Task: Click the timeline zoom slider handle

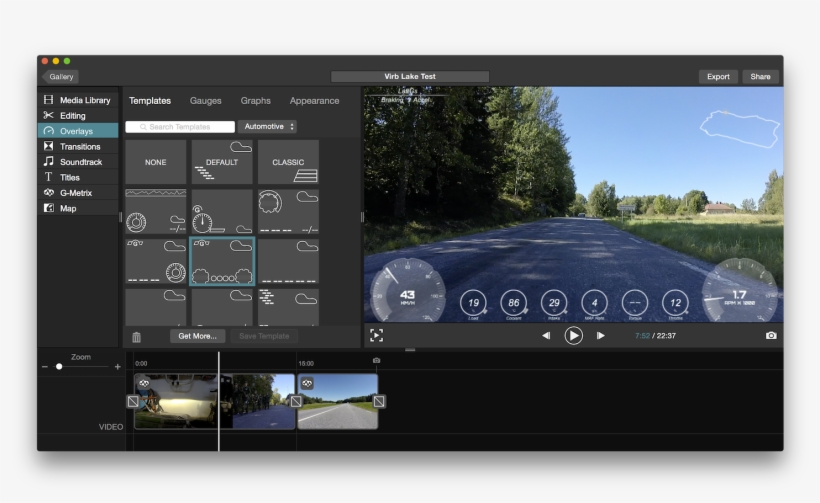Action: click(x=59, y=367)
